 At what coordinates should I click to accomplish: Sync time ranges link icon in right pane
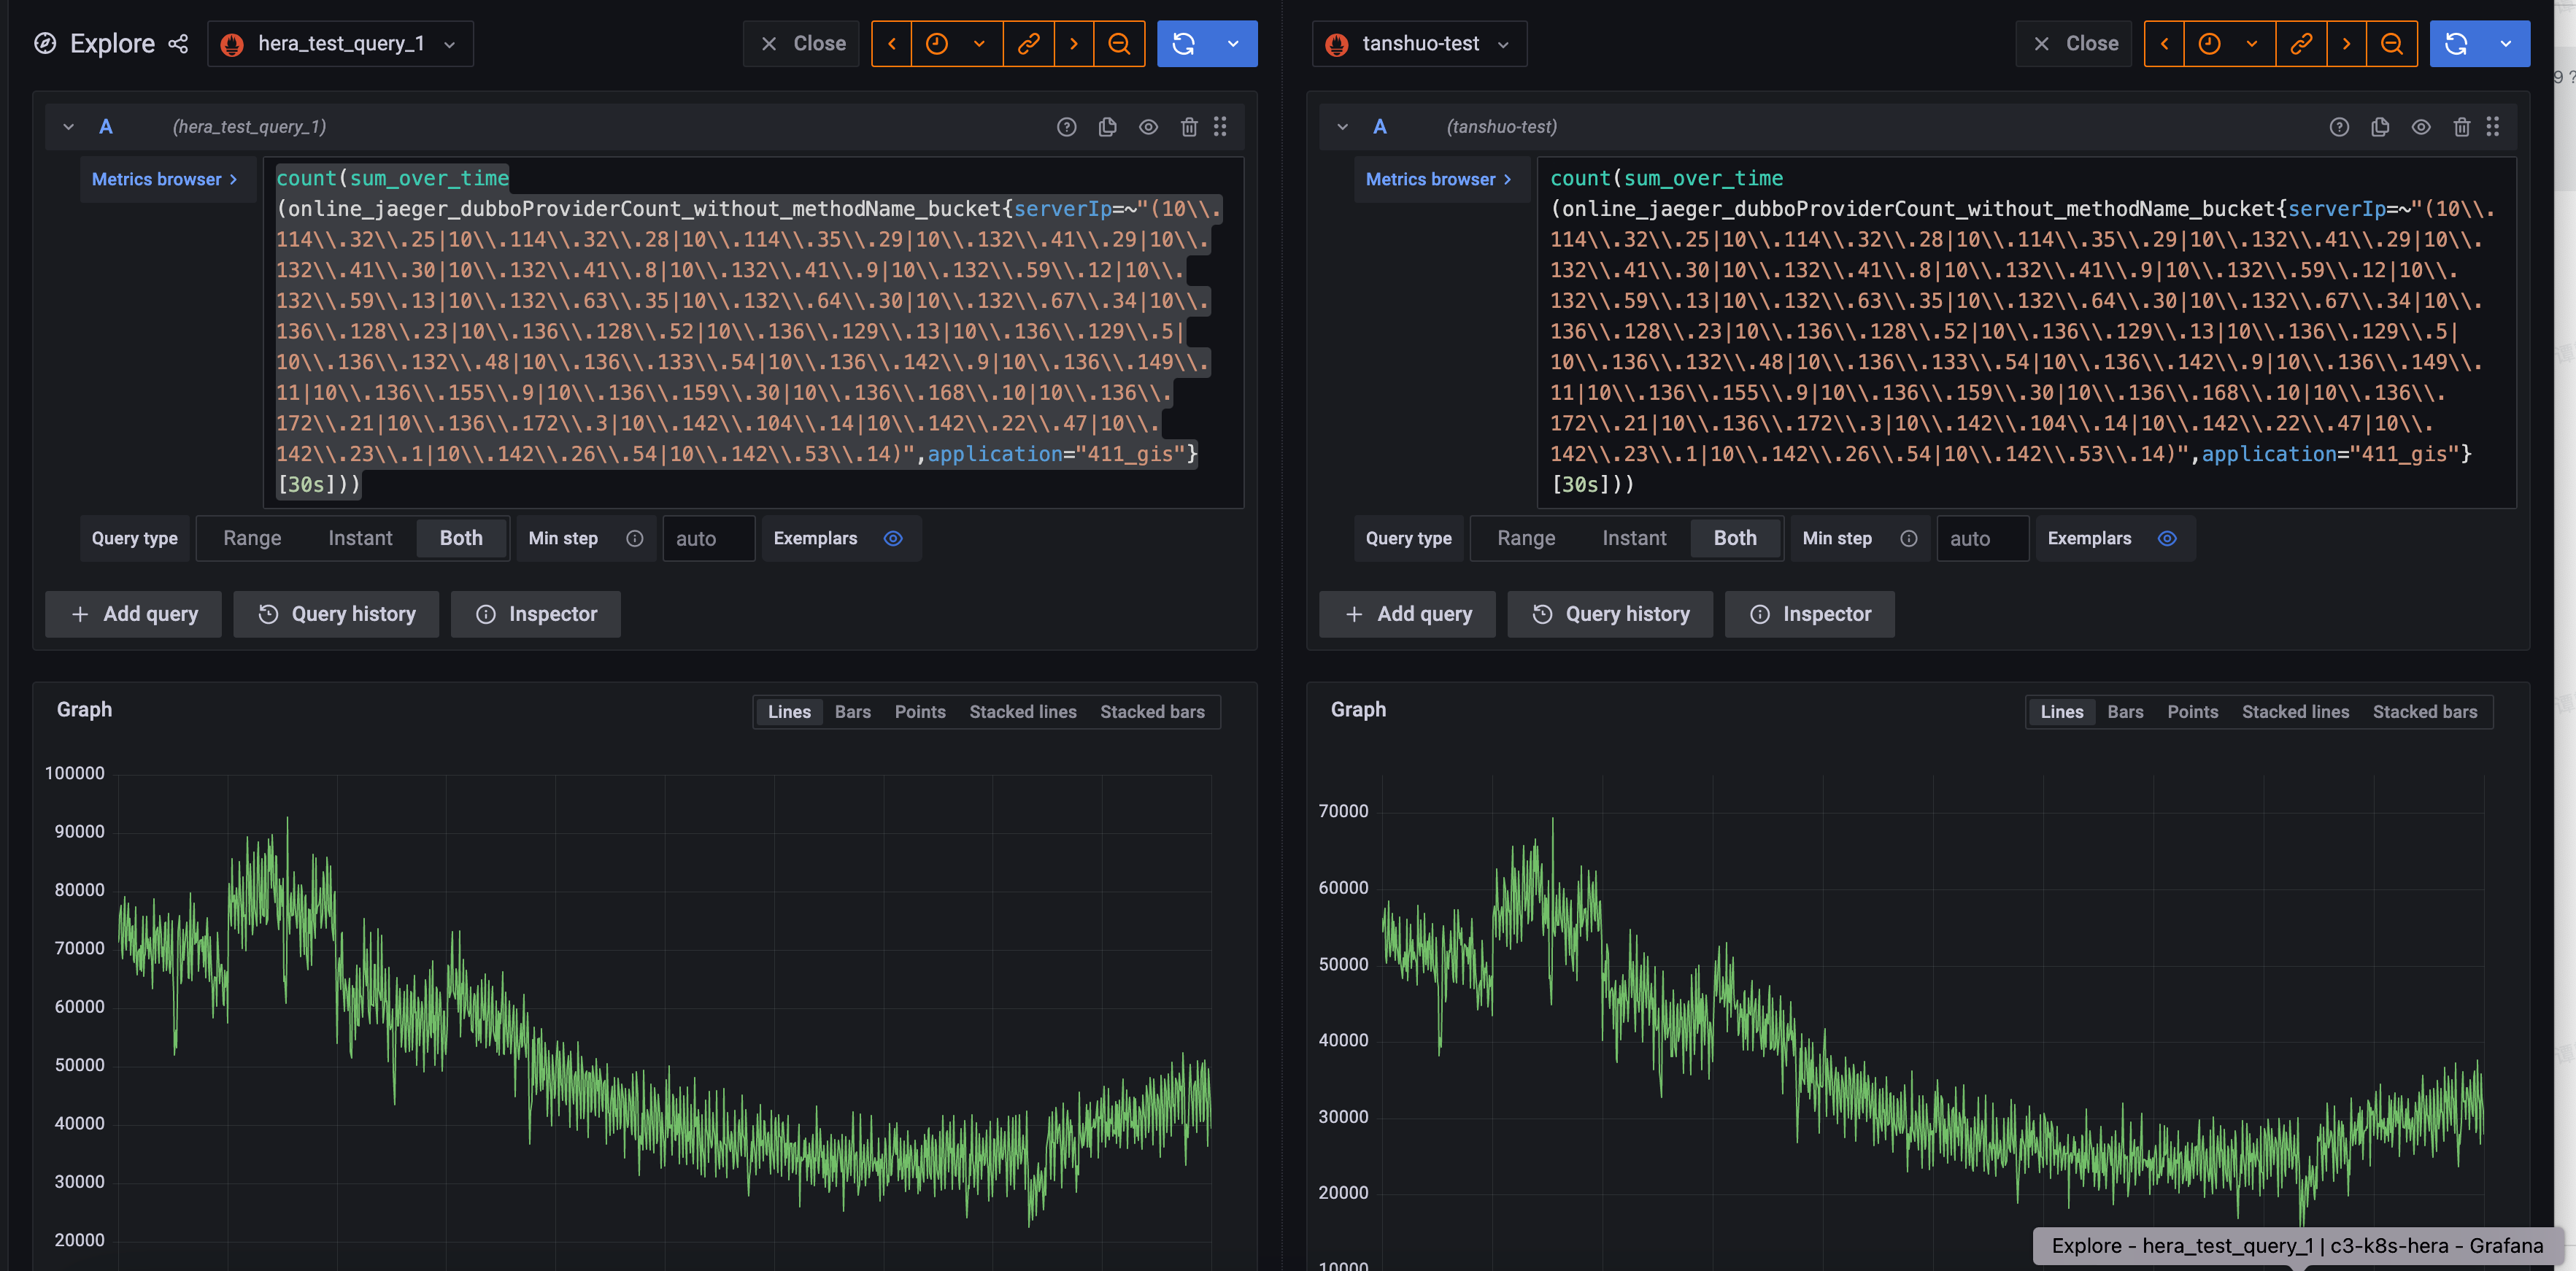pyautogui.click(x=2301, y=43)
